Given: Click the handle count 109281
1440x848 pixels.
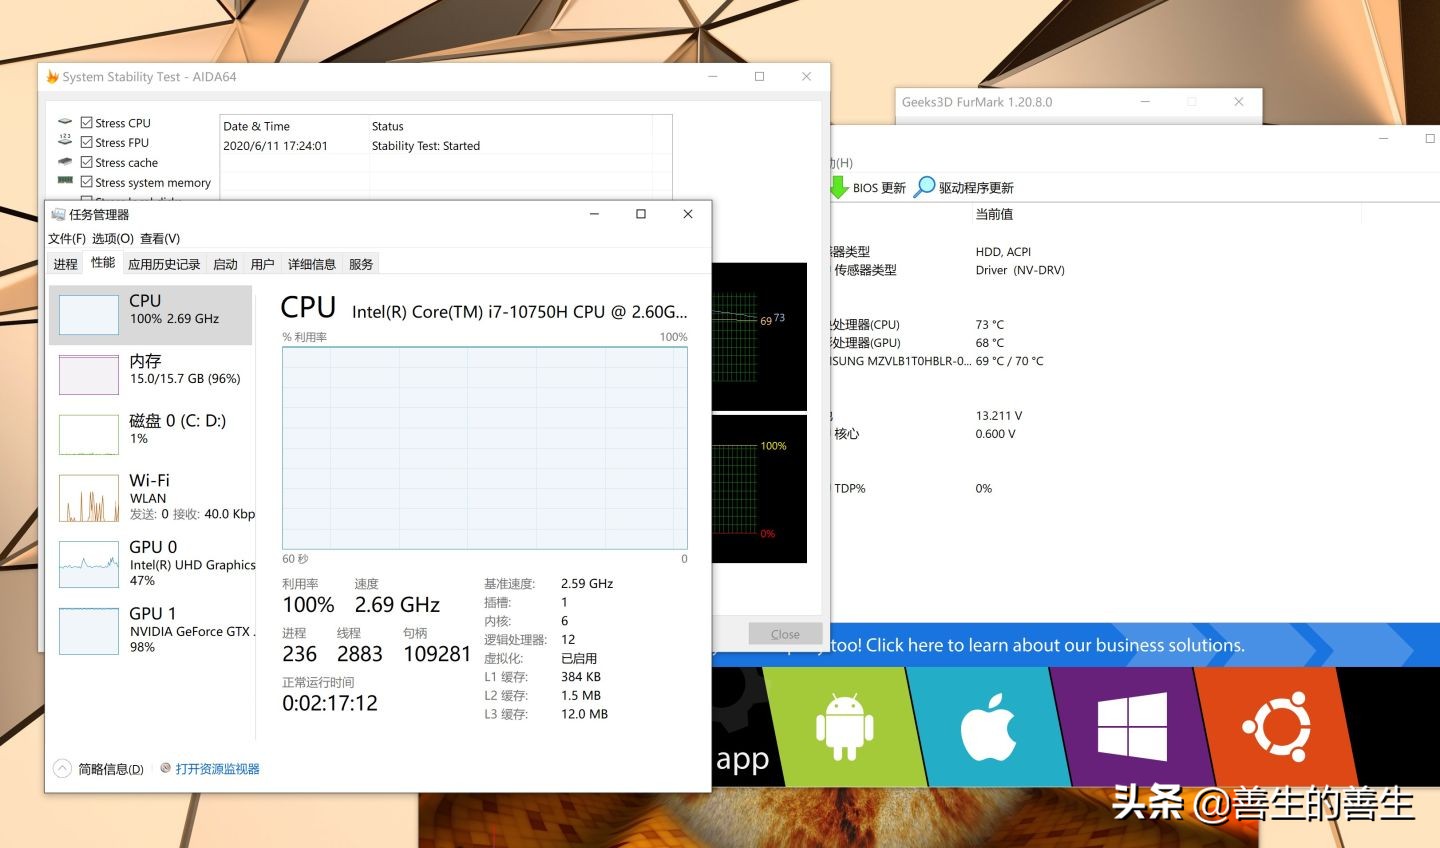Looking at the screenshot, I should coord(437,654).
